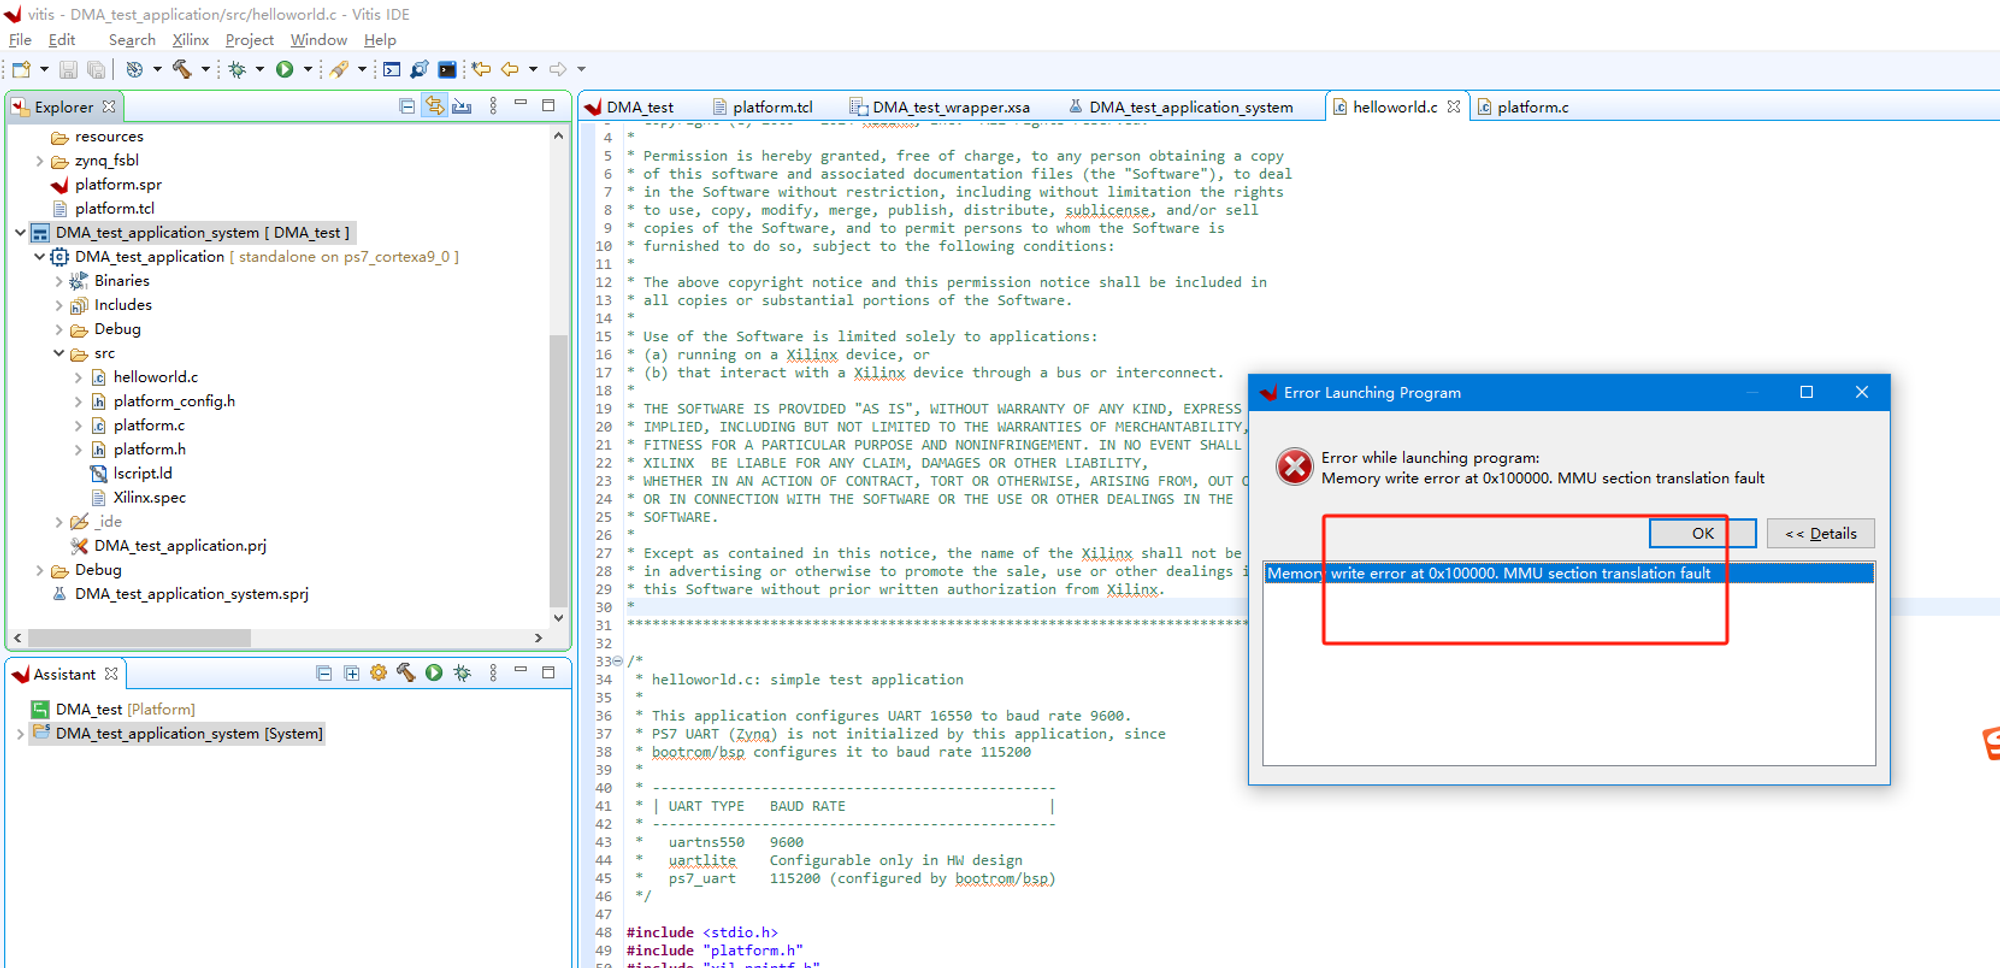Click the Details button in error dialog
Image resolution: width=2000 pixels, height=968 pixels.
[x=1820, y=533]
